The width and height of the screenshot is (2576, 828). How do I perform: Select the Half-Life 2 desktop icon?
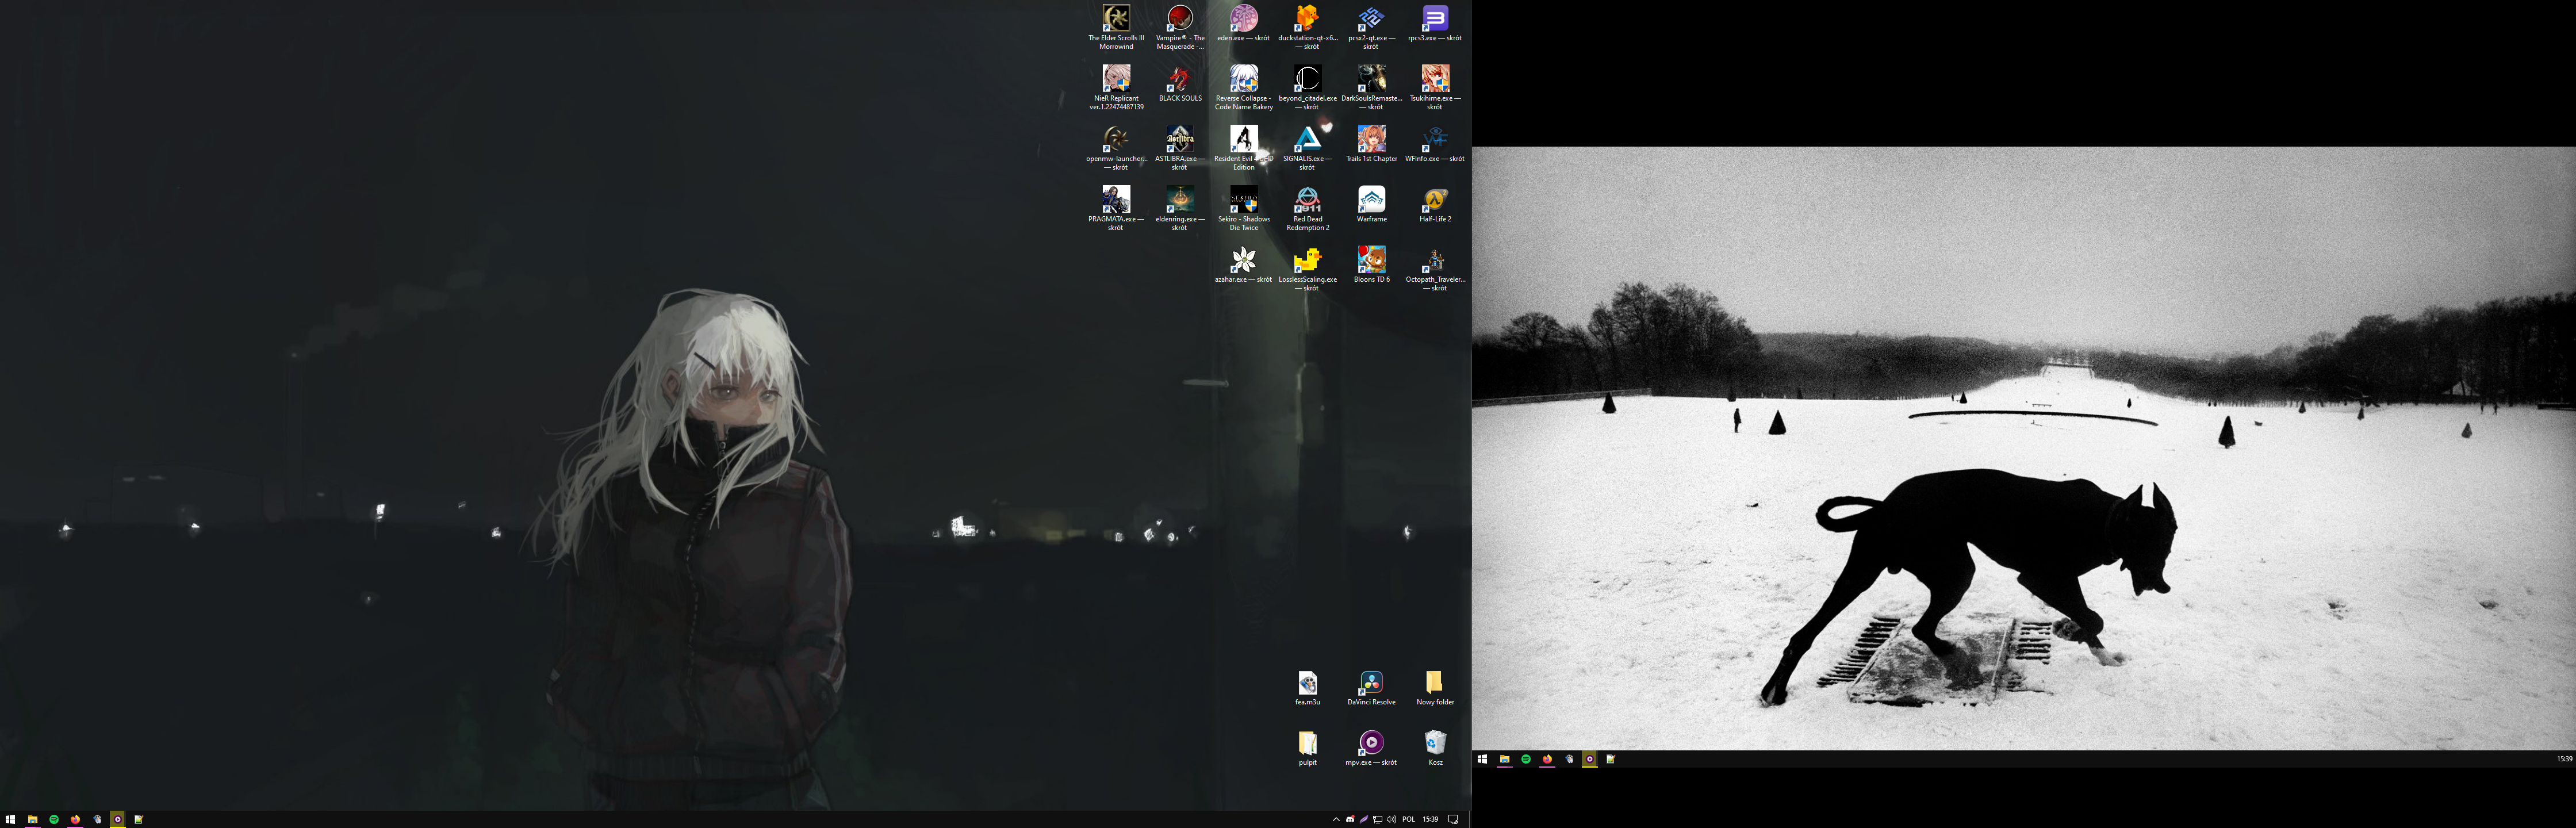tap(1435, 204)
